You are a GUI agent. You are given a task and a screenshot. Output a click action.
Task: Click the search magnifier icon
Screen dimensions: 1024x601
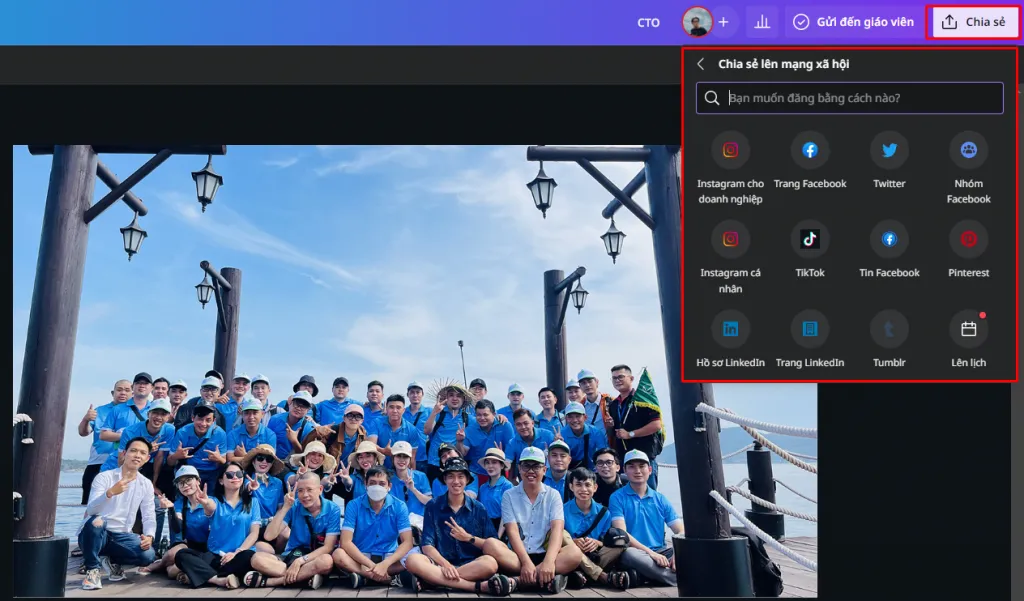(712, 98)
